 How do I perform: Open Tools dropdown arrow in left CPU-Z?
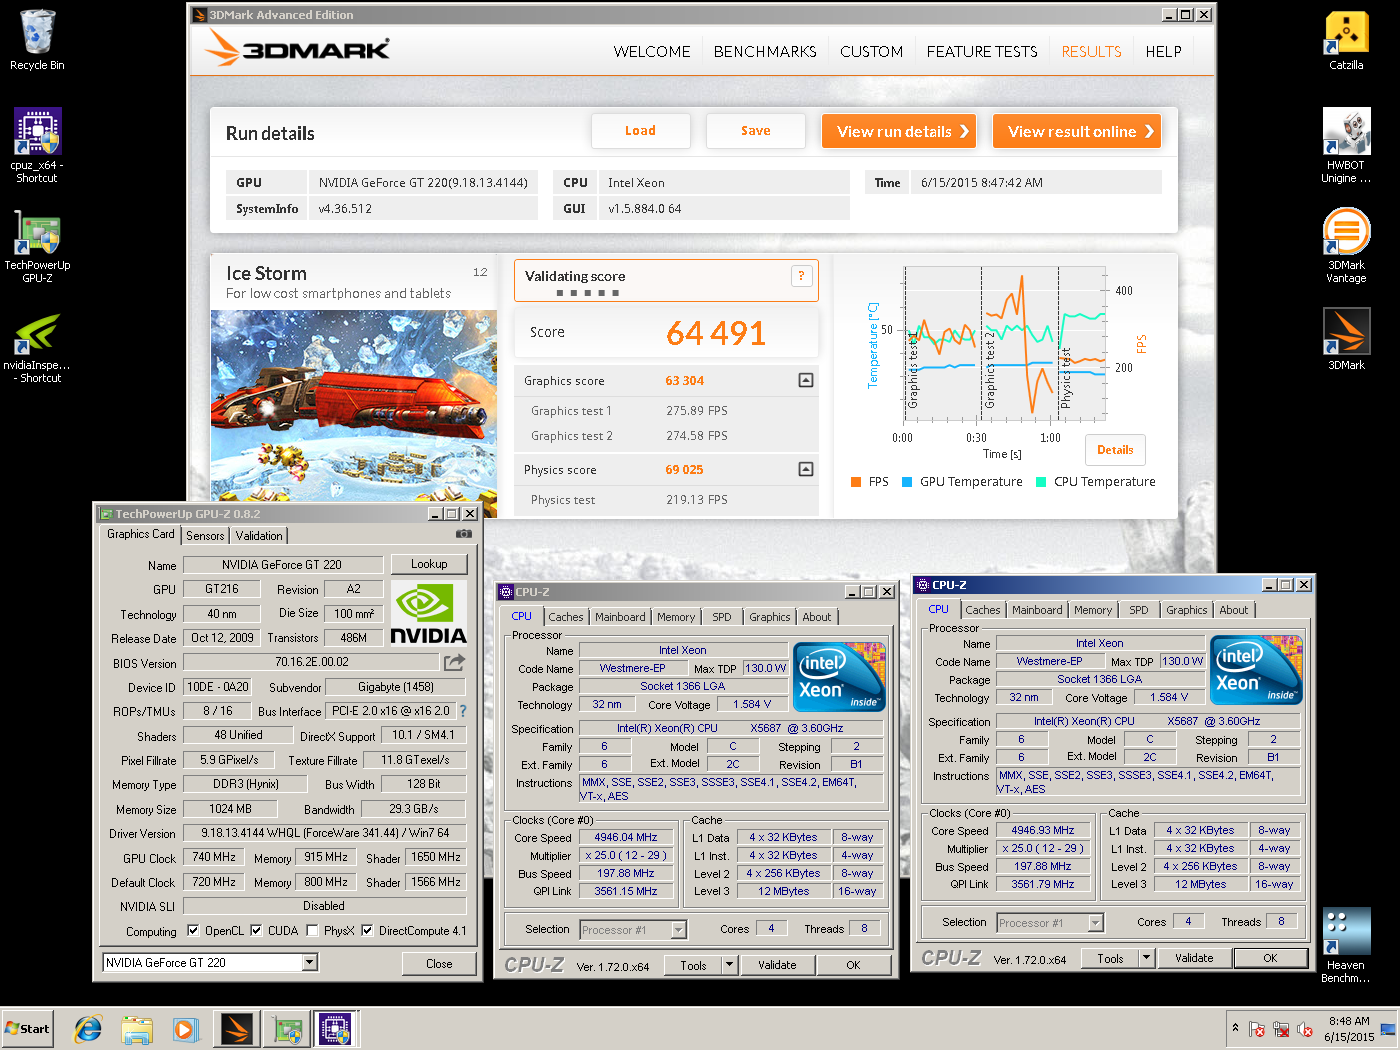click(730, 965)
